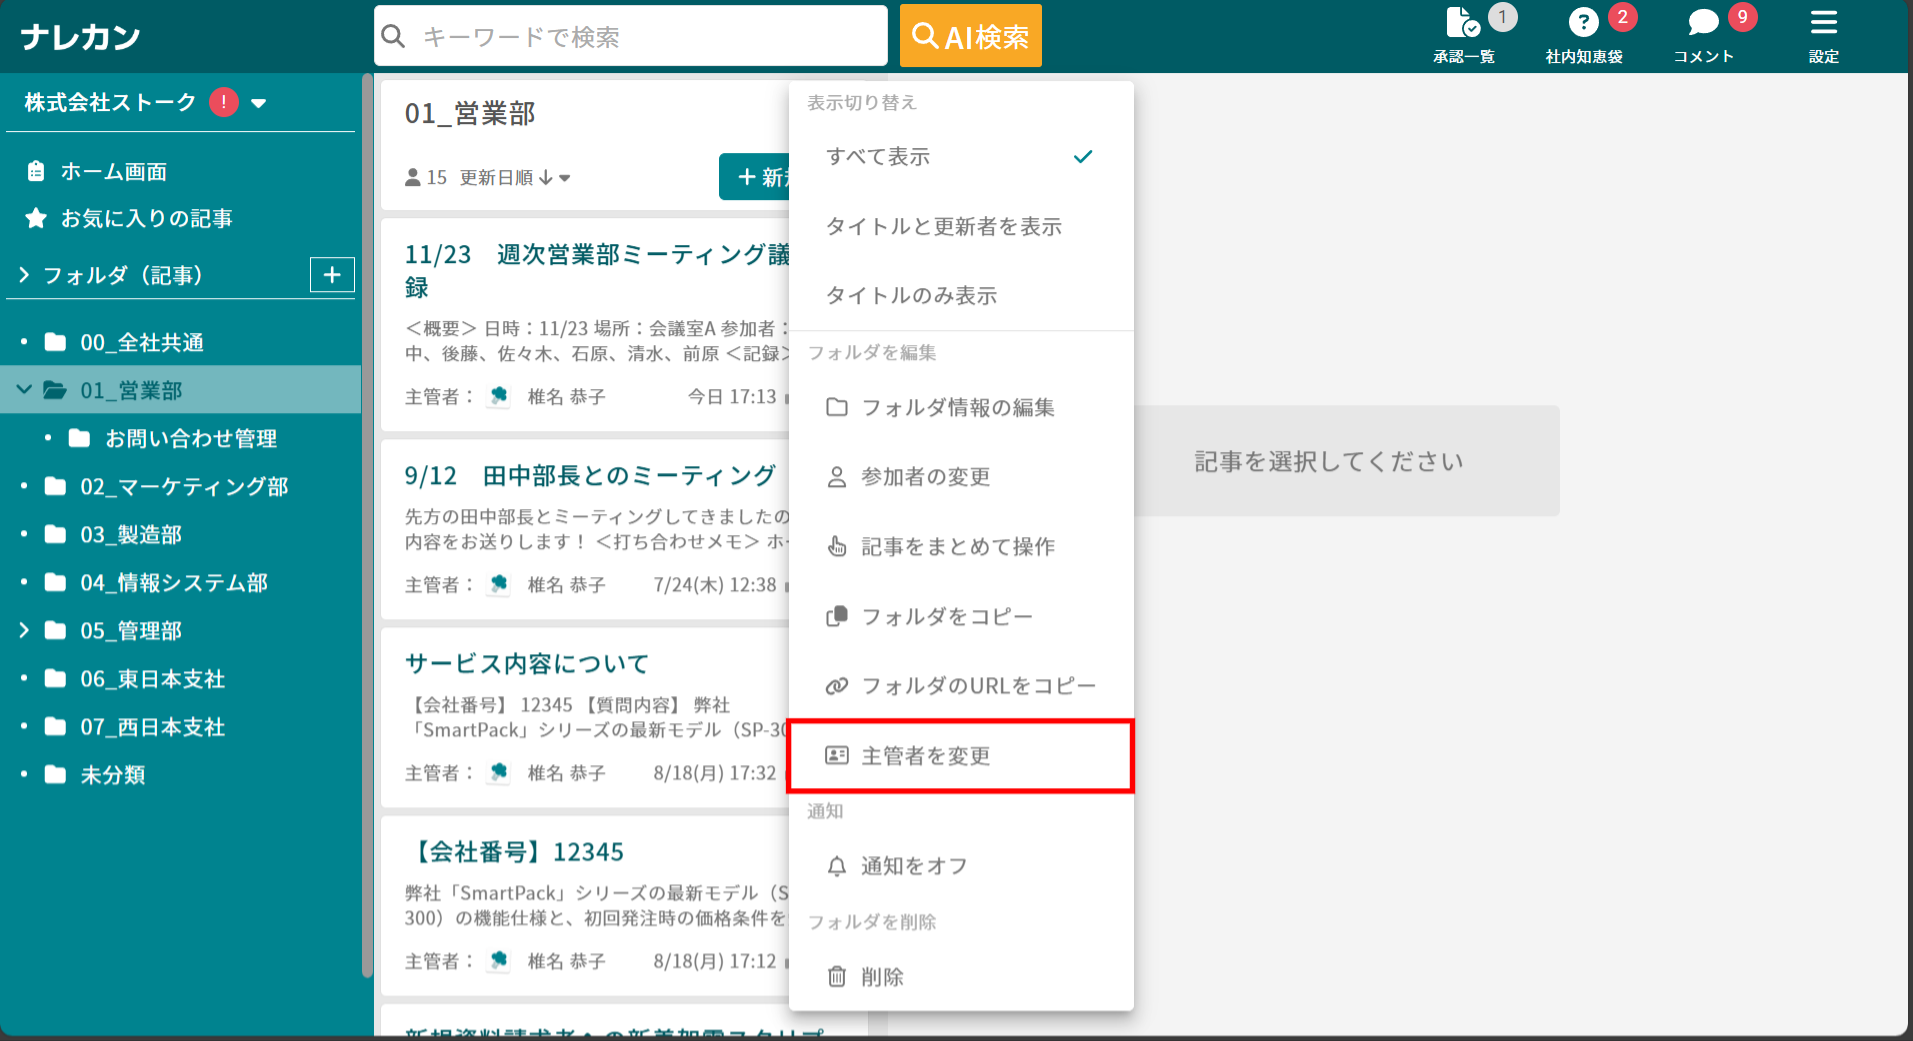Choose 主管者を変更 from the menu
Viewport: 1913px width, 1041px height.
pos(925,756)
